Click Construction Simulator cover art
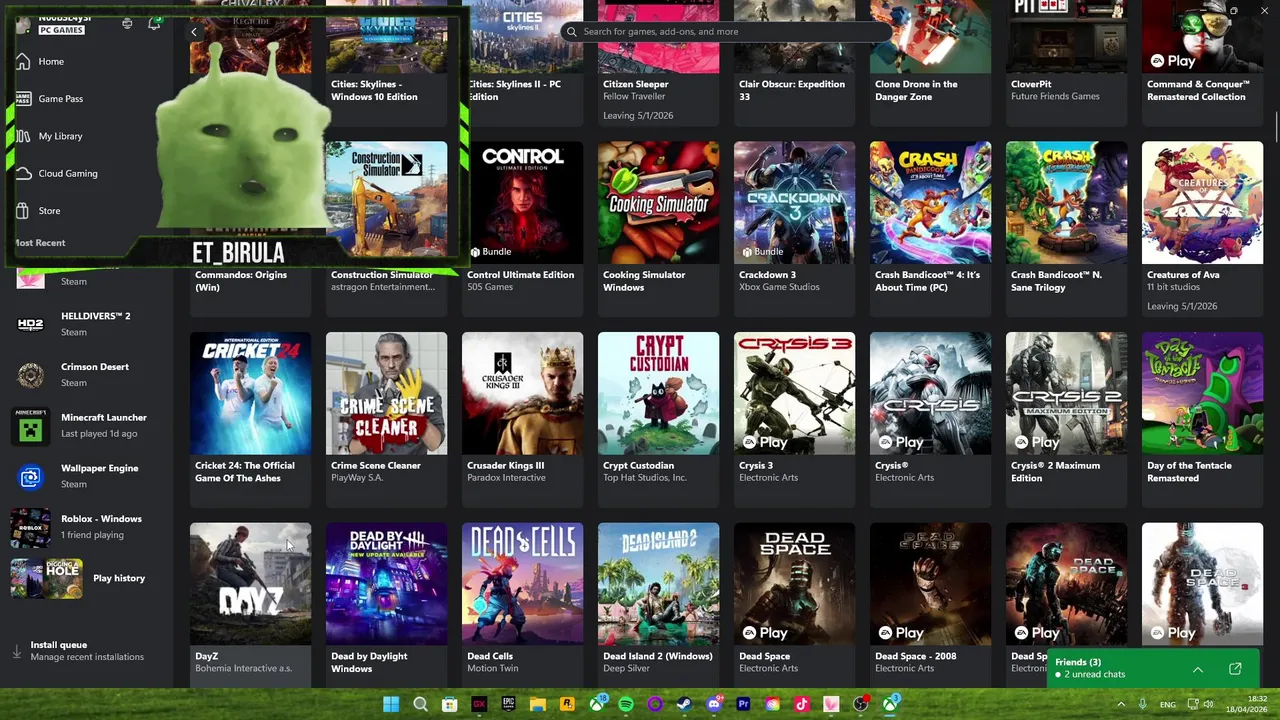The width and height of the screenshot is (1280, 720). click(386, 202)
